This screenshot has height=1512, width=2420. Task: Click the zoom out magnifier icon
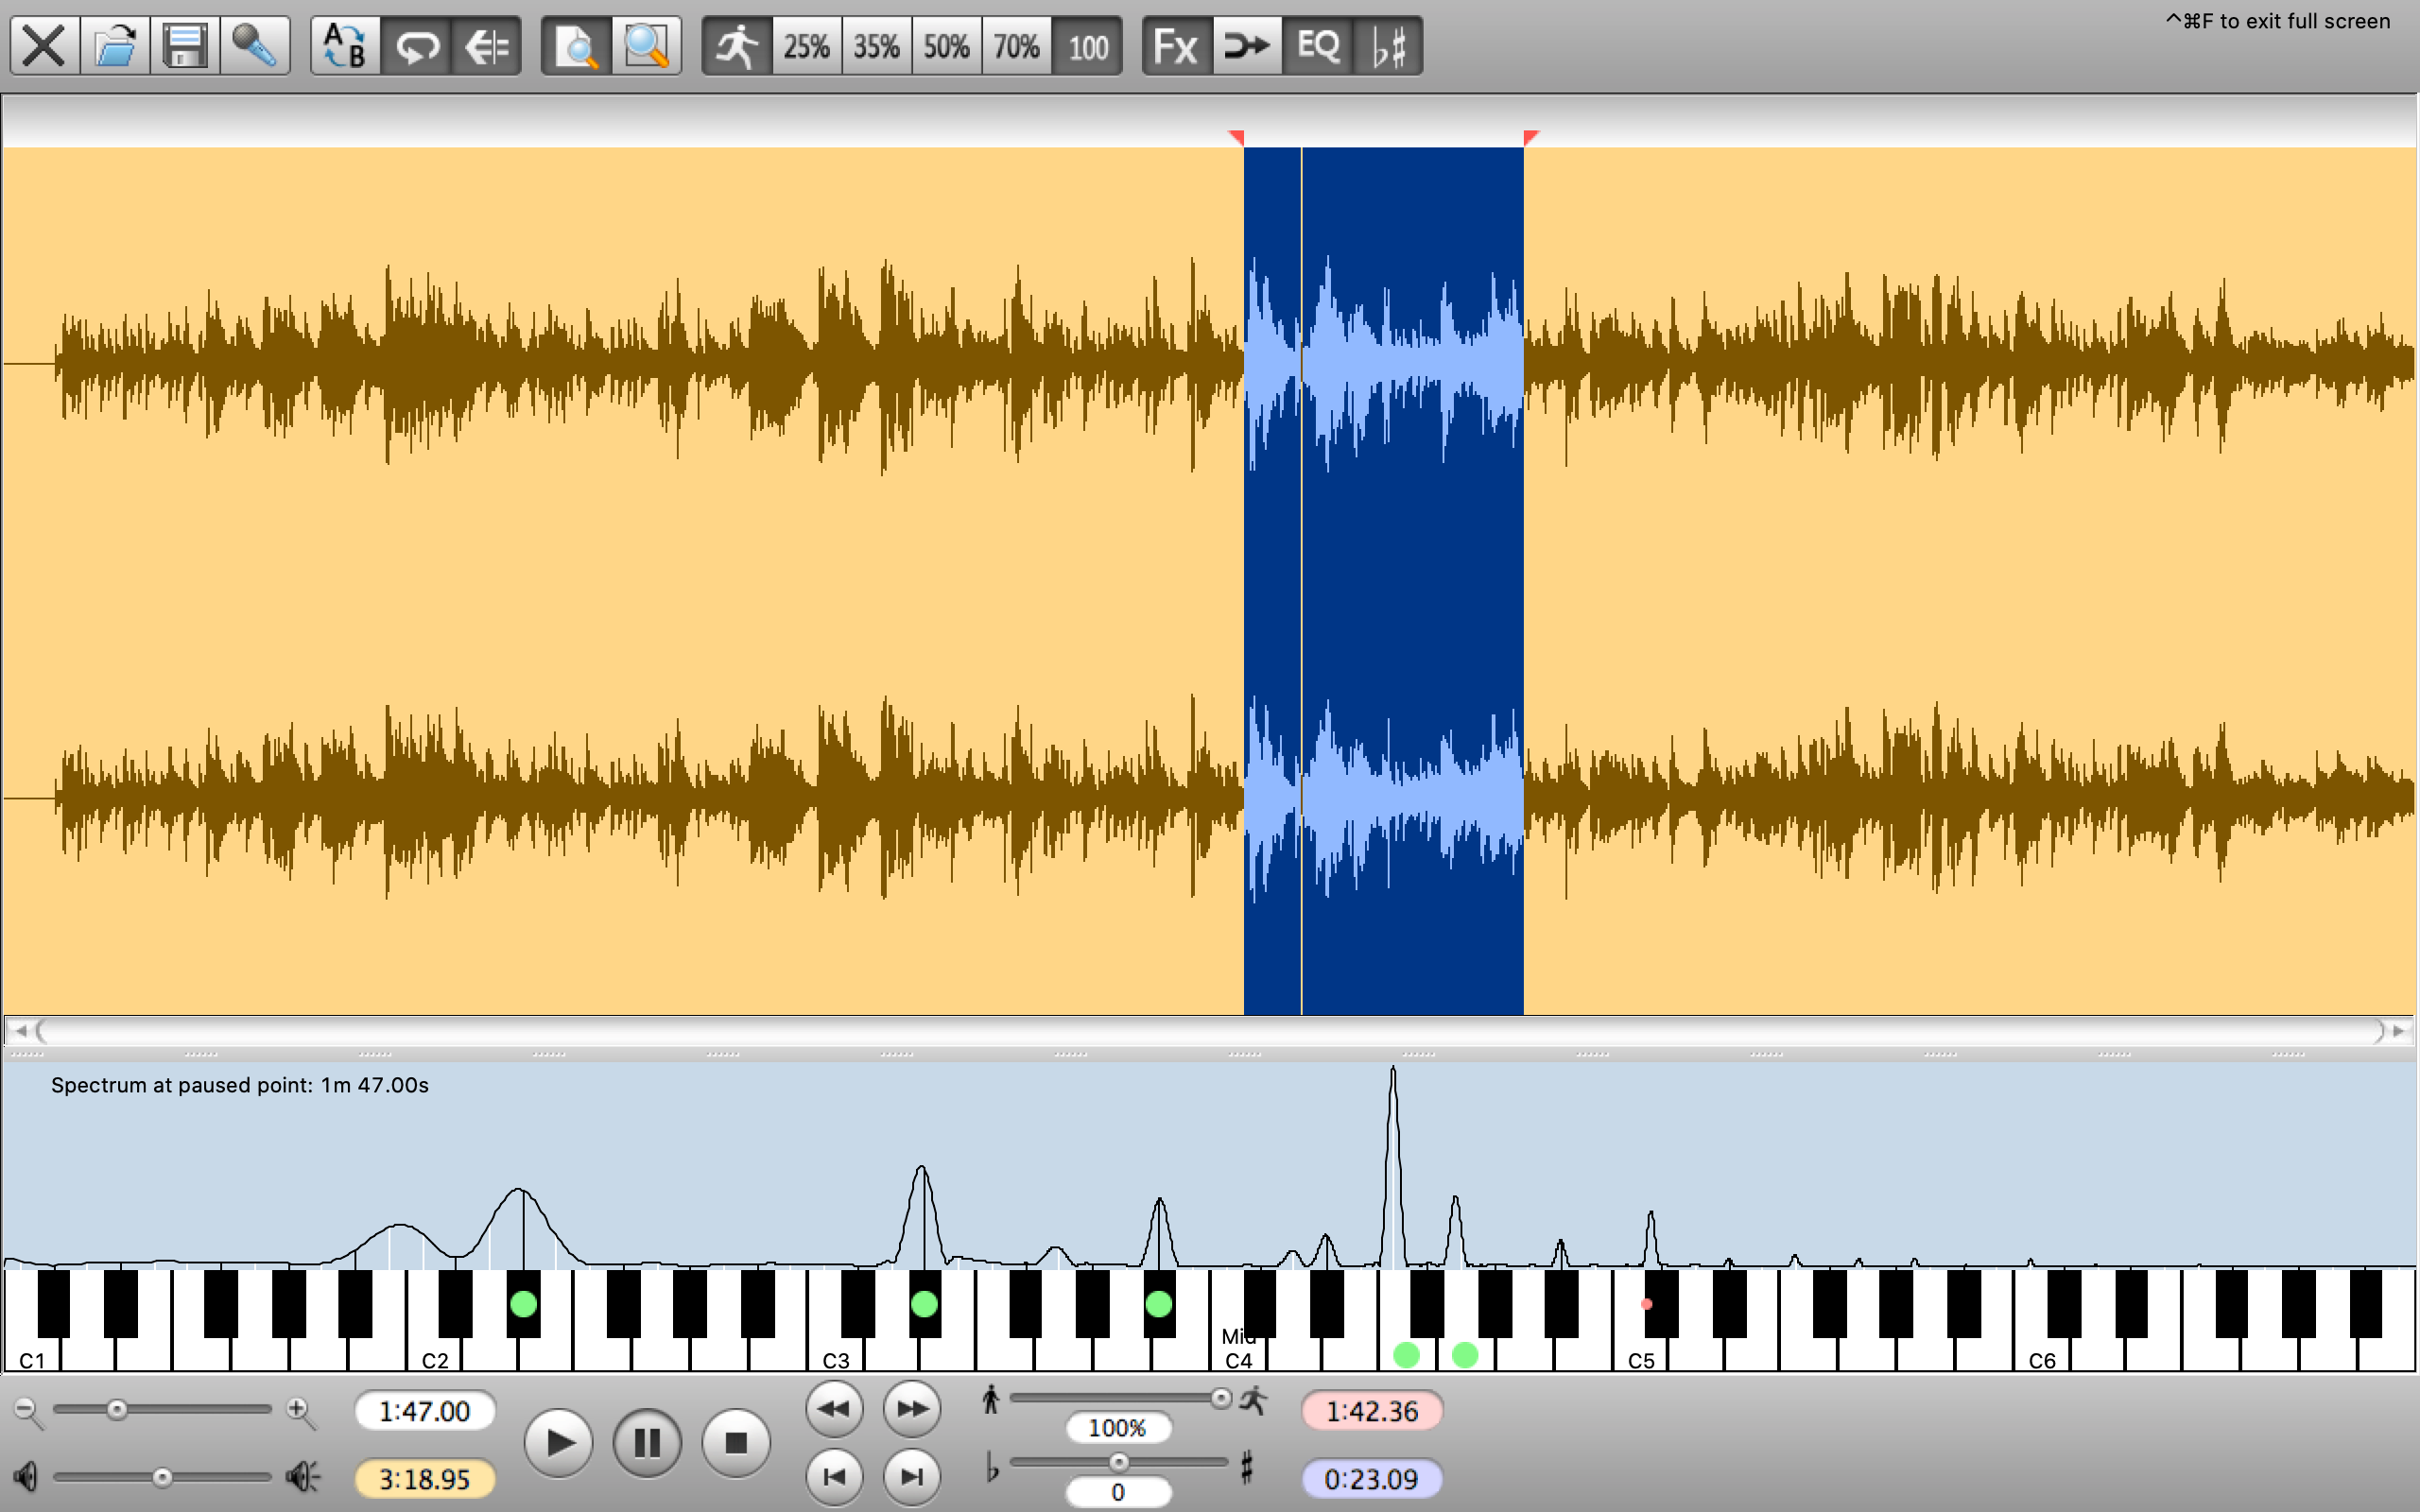27,1411
